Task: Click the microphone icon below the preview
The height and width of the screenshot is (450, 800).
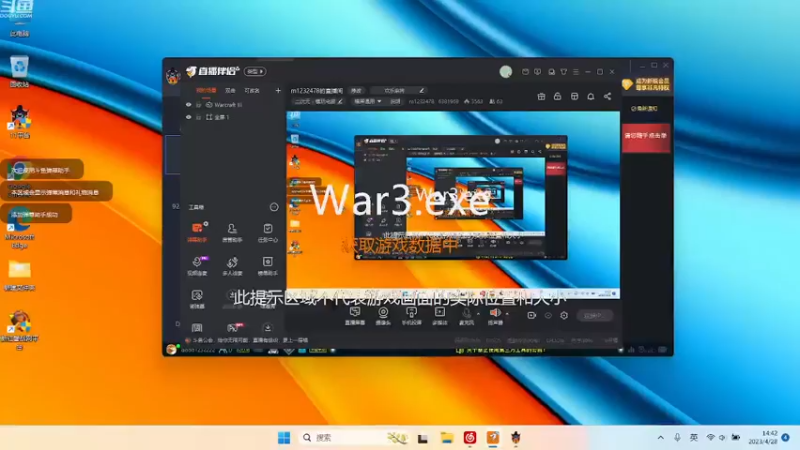Action: (x=466, y=315)
